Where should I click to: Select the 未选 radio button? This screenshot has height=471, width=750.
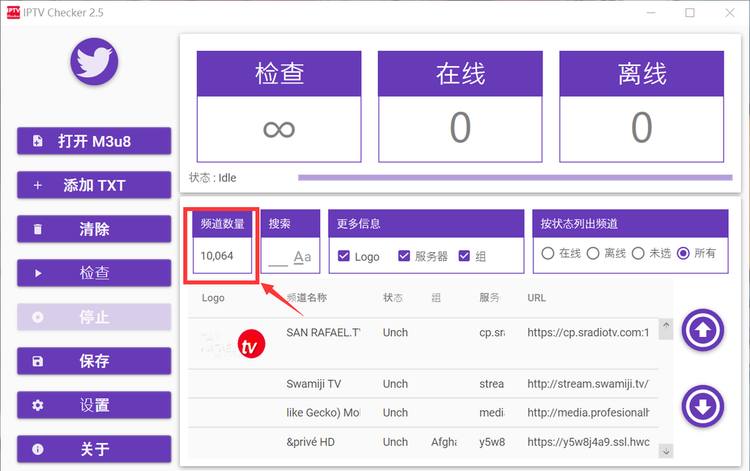tap(638, 253)
